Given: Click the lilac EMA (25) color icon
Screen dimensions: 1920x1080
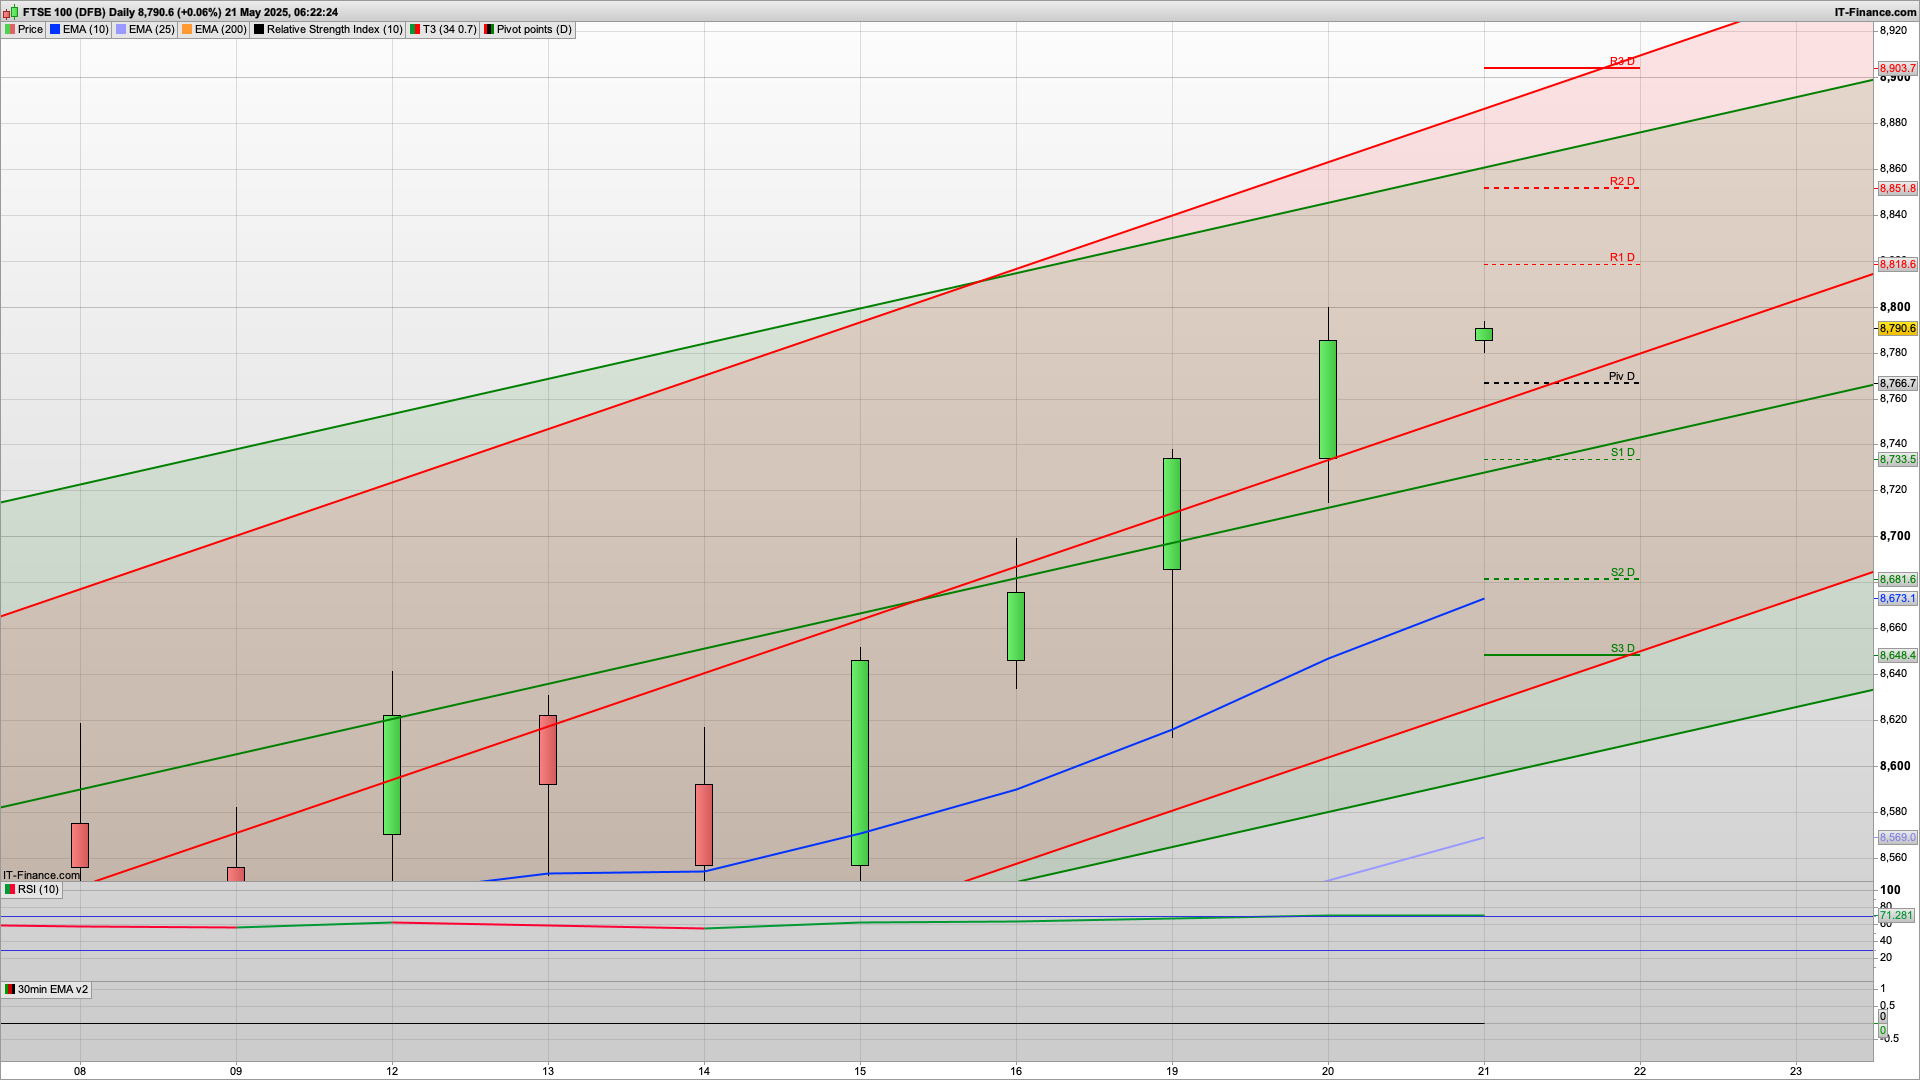Looking at the screenshot, I should [x=121, y=29].
